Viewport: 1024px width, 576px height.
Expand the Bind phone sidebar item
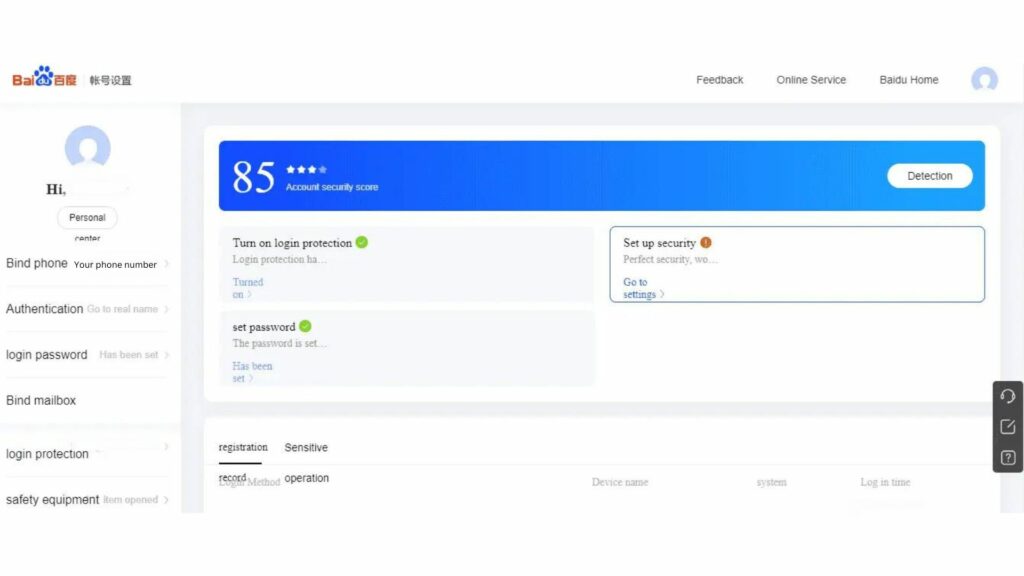(x=87, y=264)
